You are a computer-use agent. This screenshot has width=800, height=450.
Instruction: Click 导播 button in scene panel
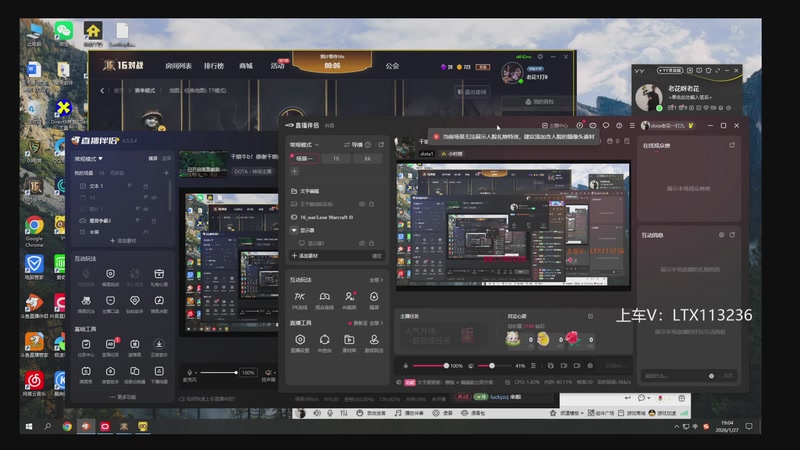tap(353, 145)
